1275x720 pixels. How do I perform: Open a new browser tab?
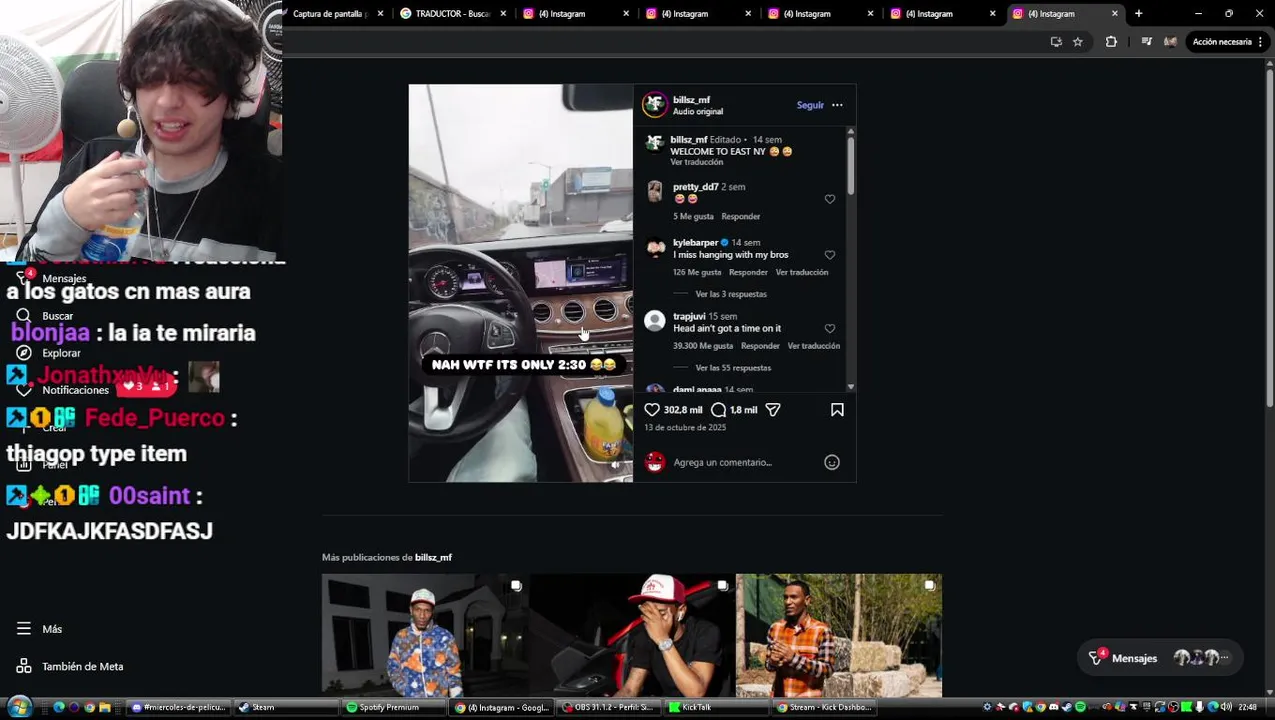pos(1138,14)
